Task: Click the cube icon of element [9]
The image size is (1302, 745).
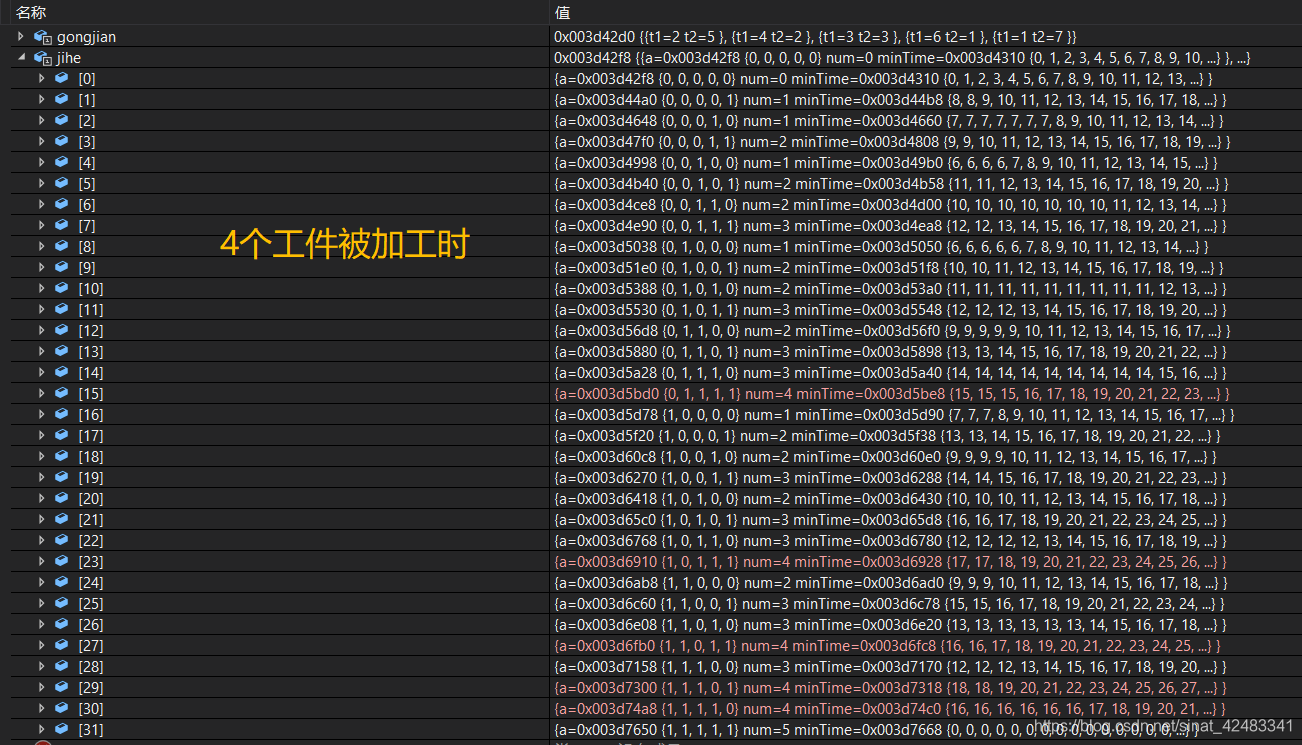Action: [61, 267]
